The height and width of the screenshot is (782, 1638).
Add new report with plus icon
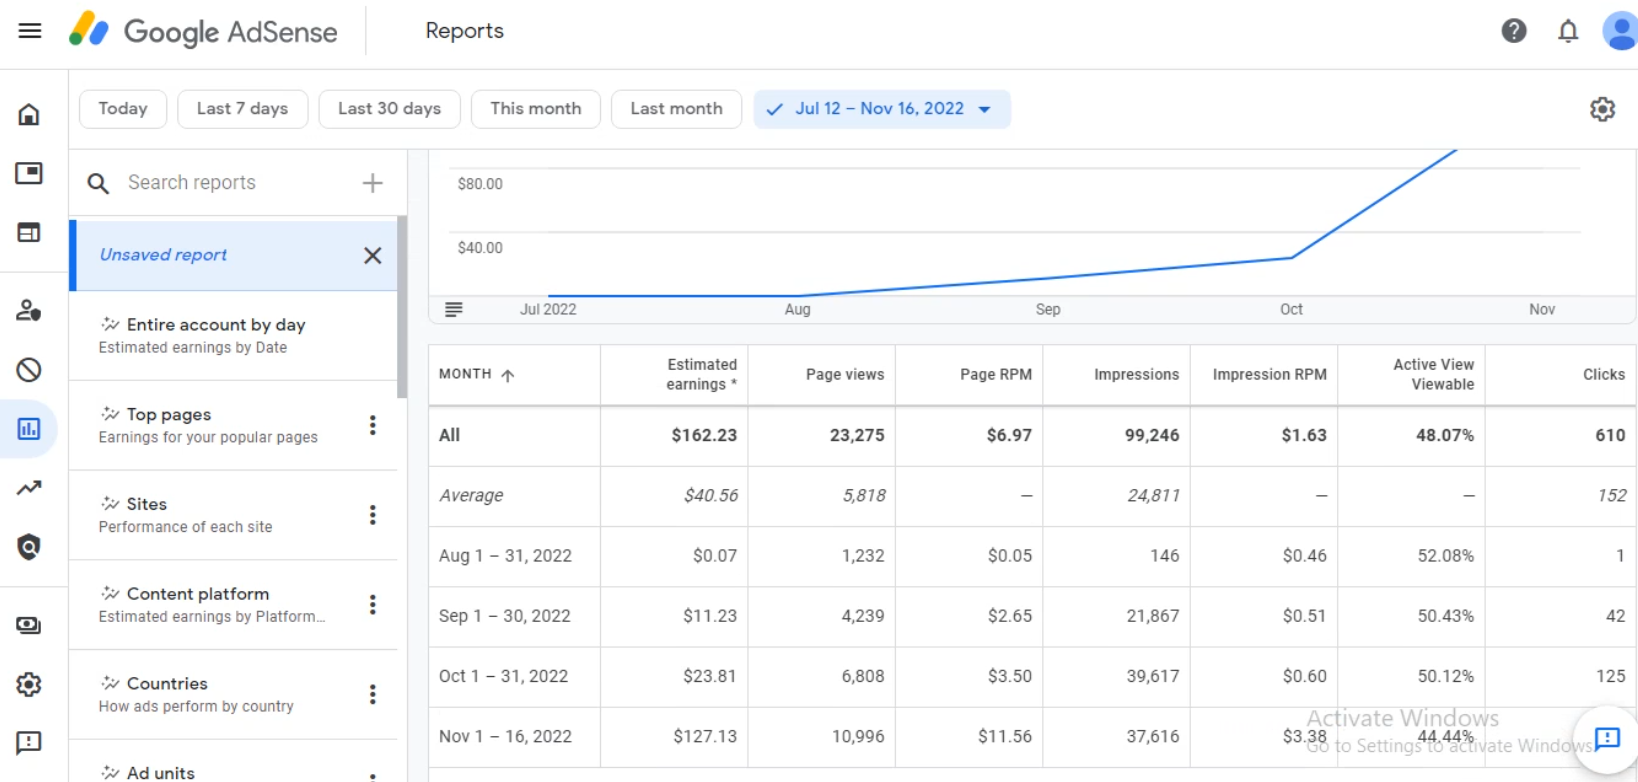[372, 183]
